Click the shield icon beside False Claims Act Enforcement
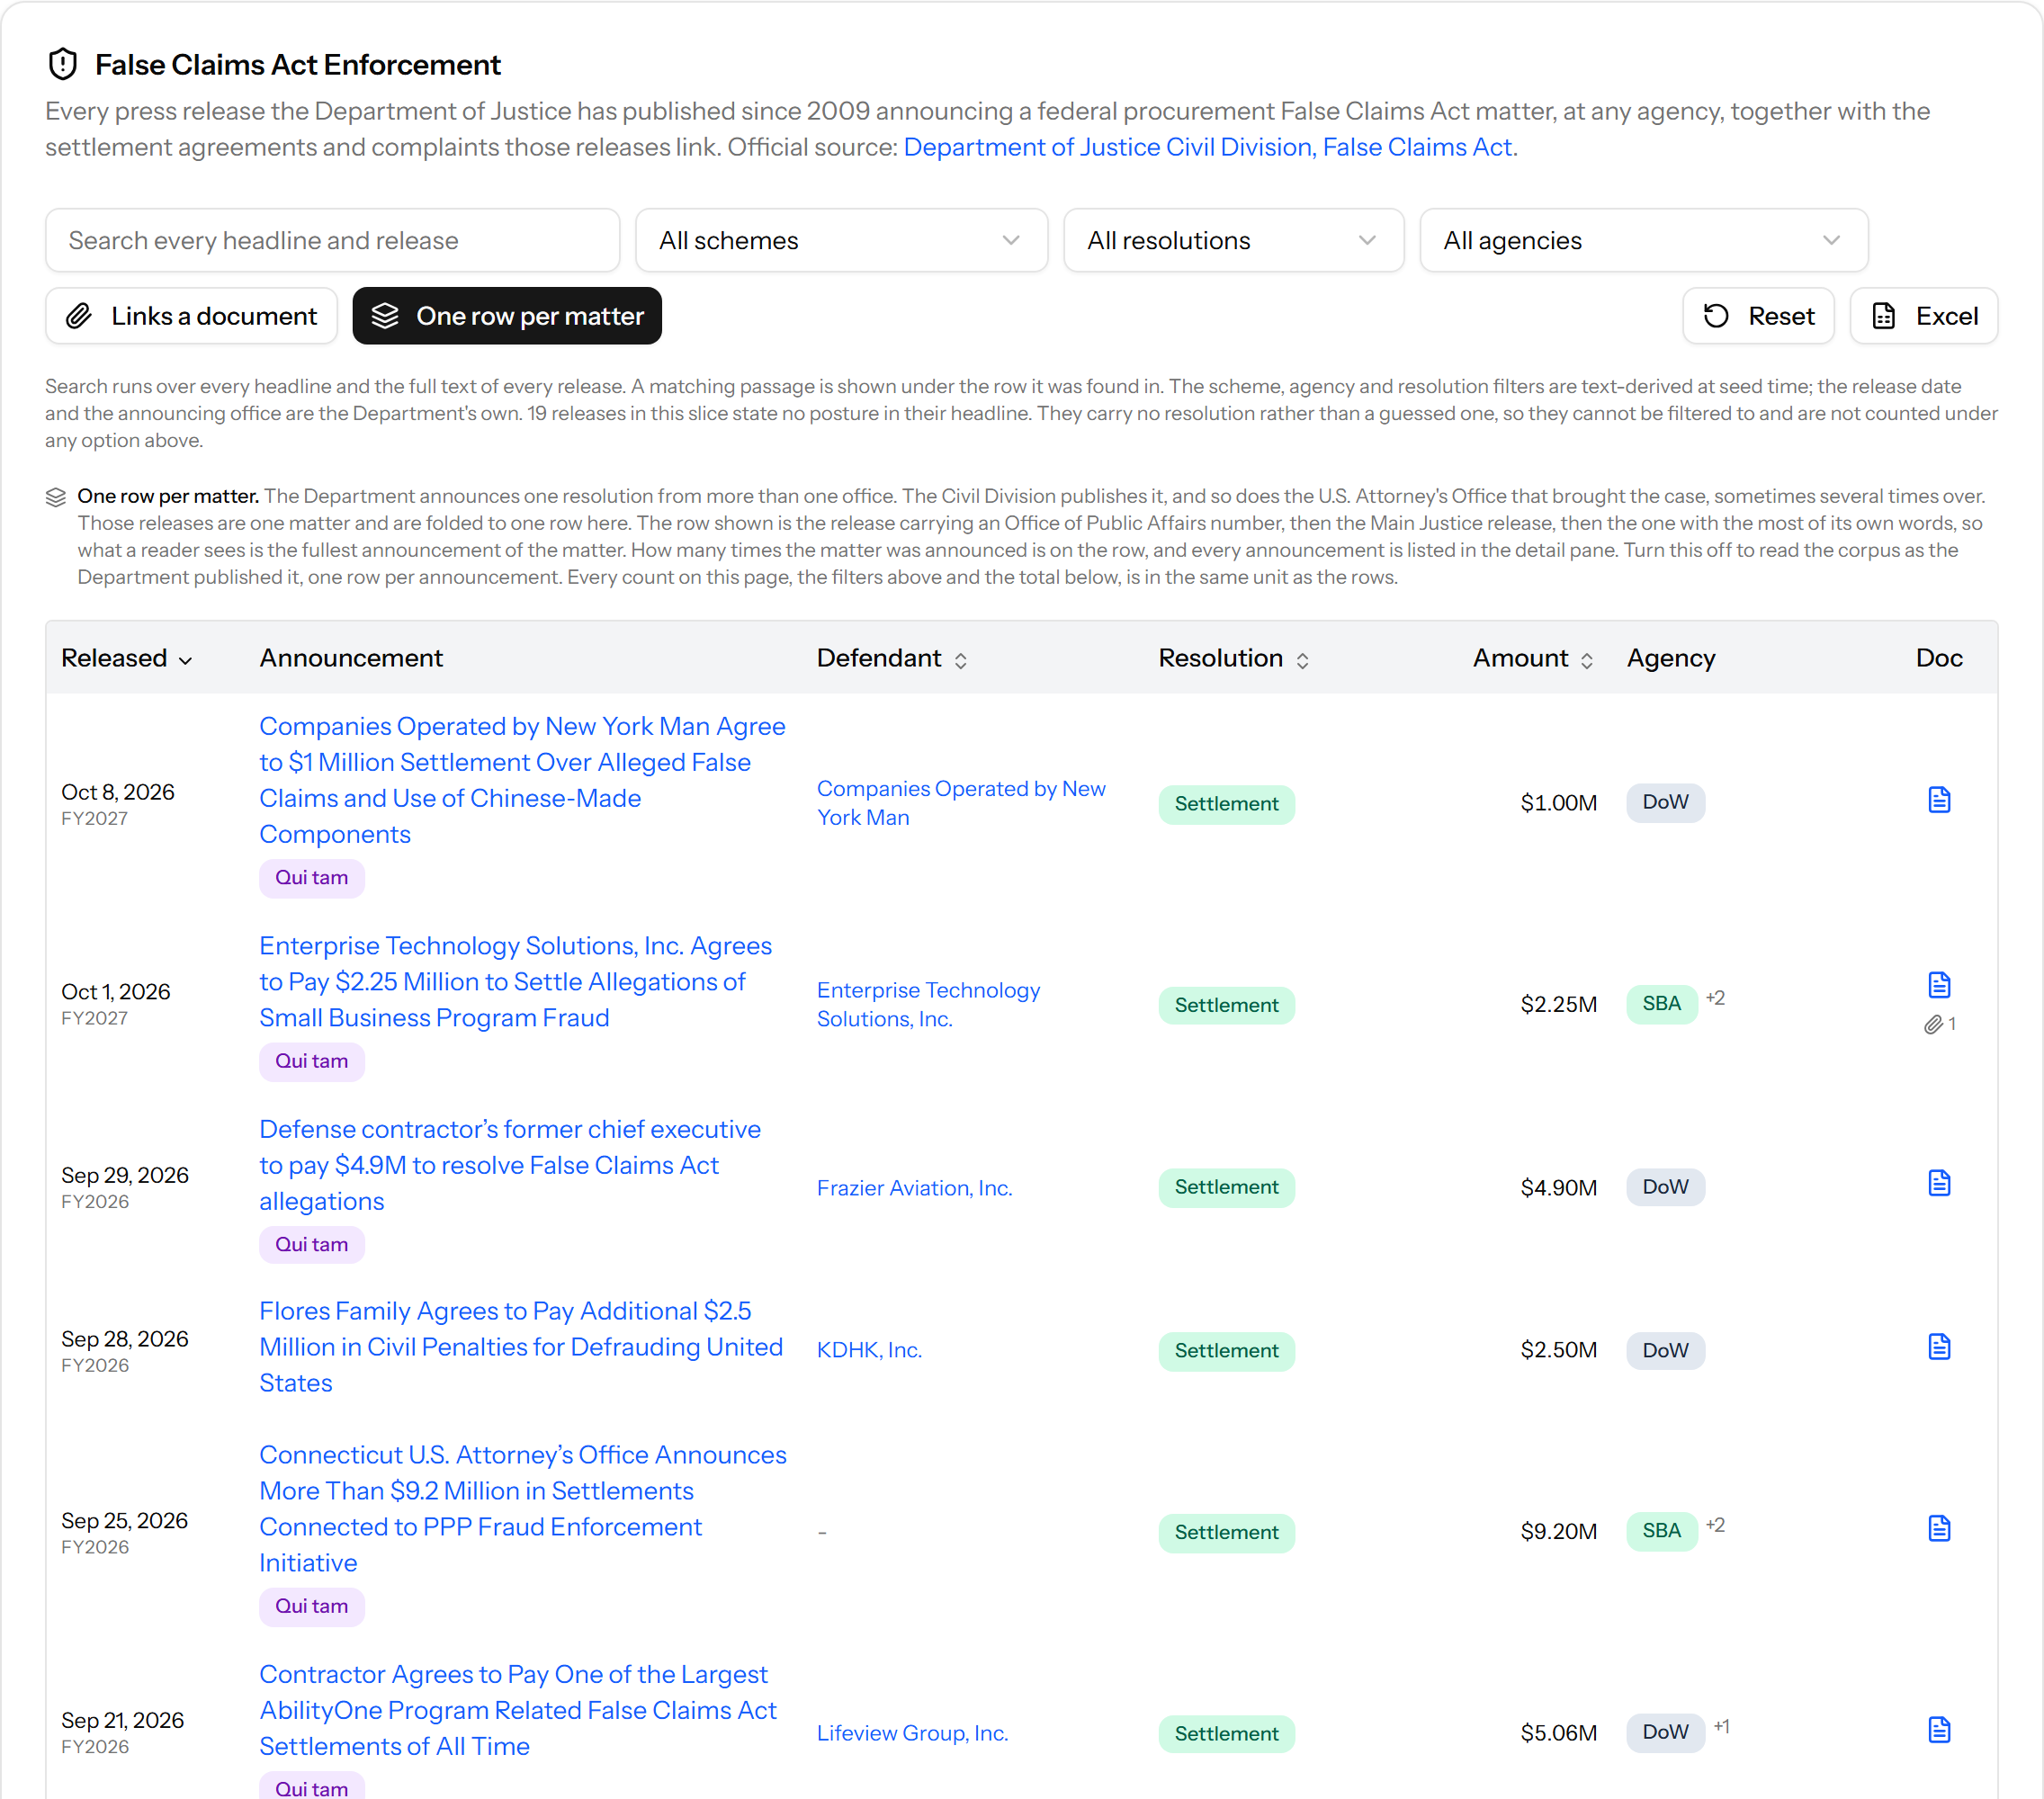 pyautogui.click(x=63, y=64)
